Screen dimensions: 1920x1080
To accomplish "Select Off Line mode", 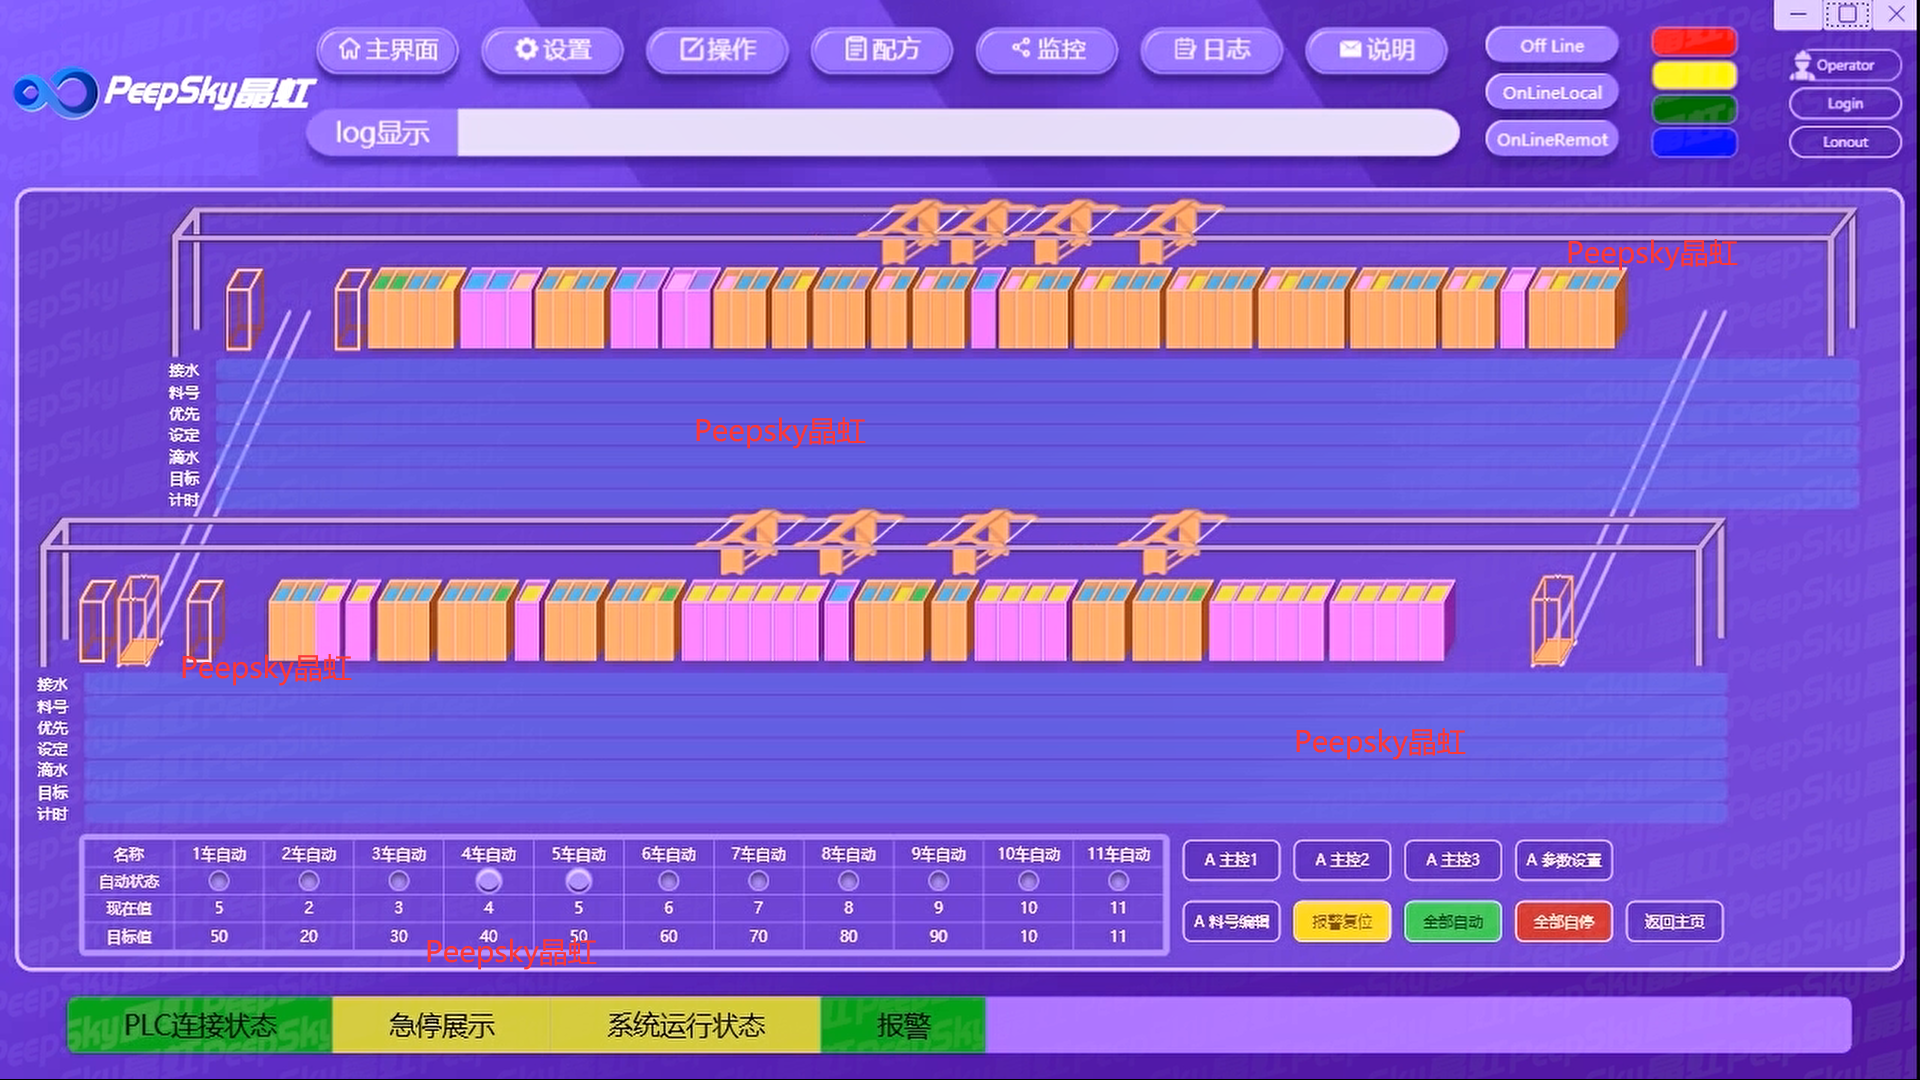I will click(1551, 46).
